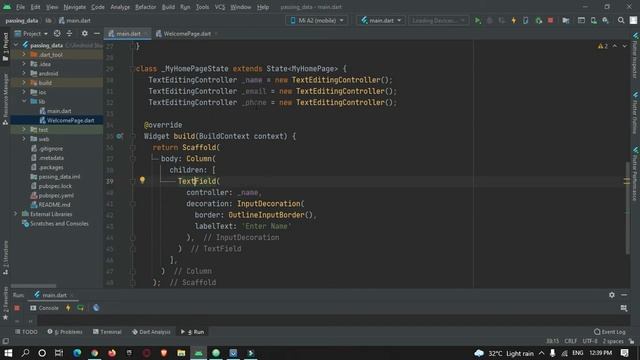Screen dimensions: 640x360
Task: Click the Debug bug icon in top toolbar
Action: [x=489, y=20]
